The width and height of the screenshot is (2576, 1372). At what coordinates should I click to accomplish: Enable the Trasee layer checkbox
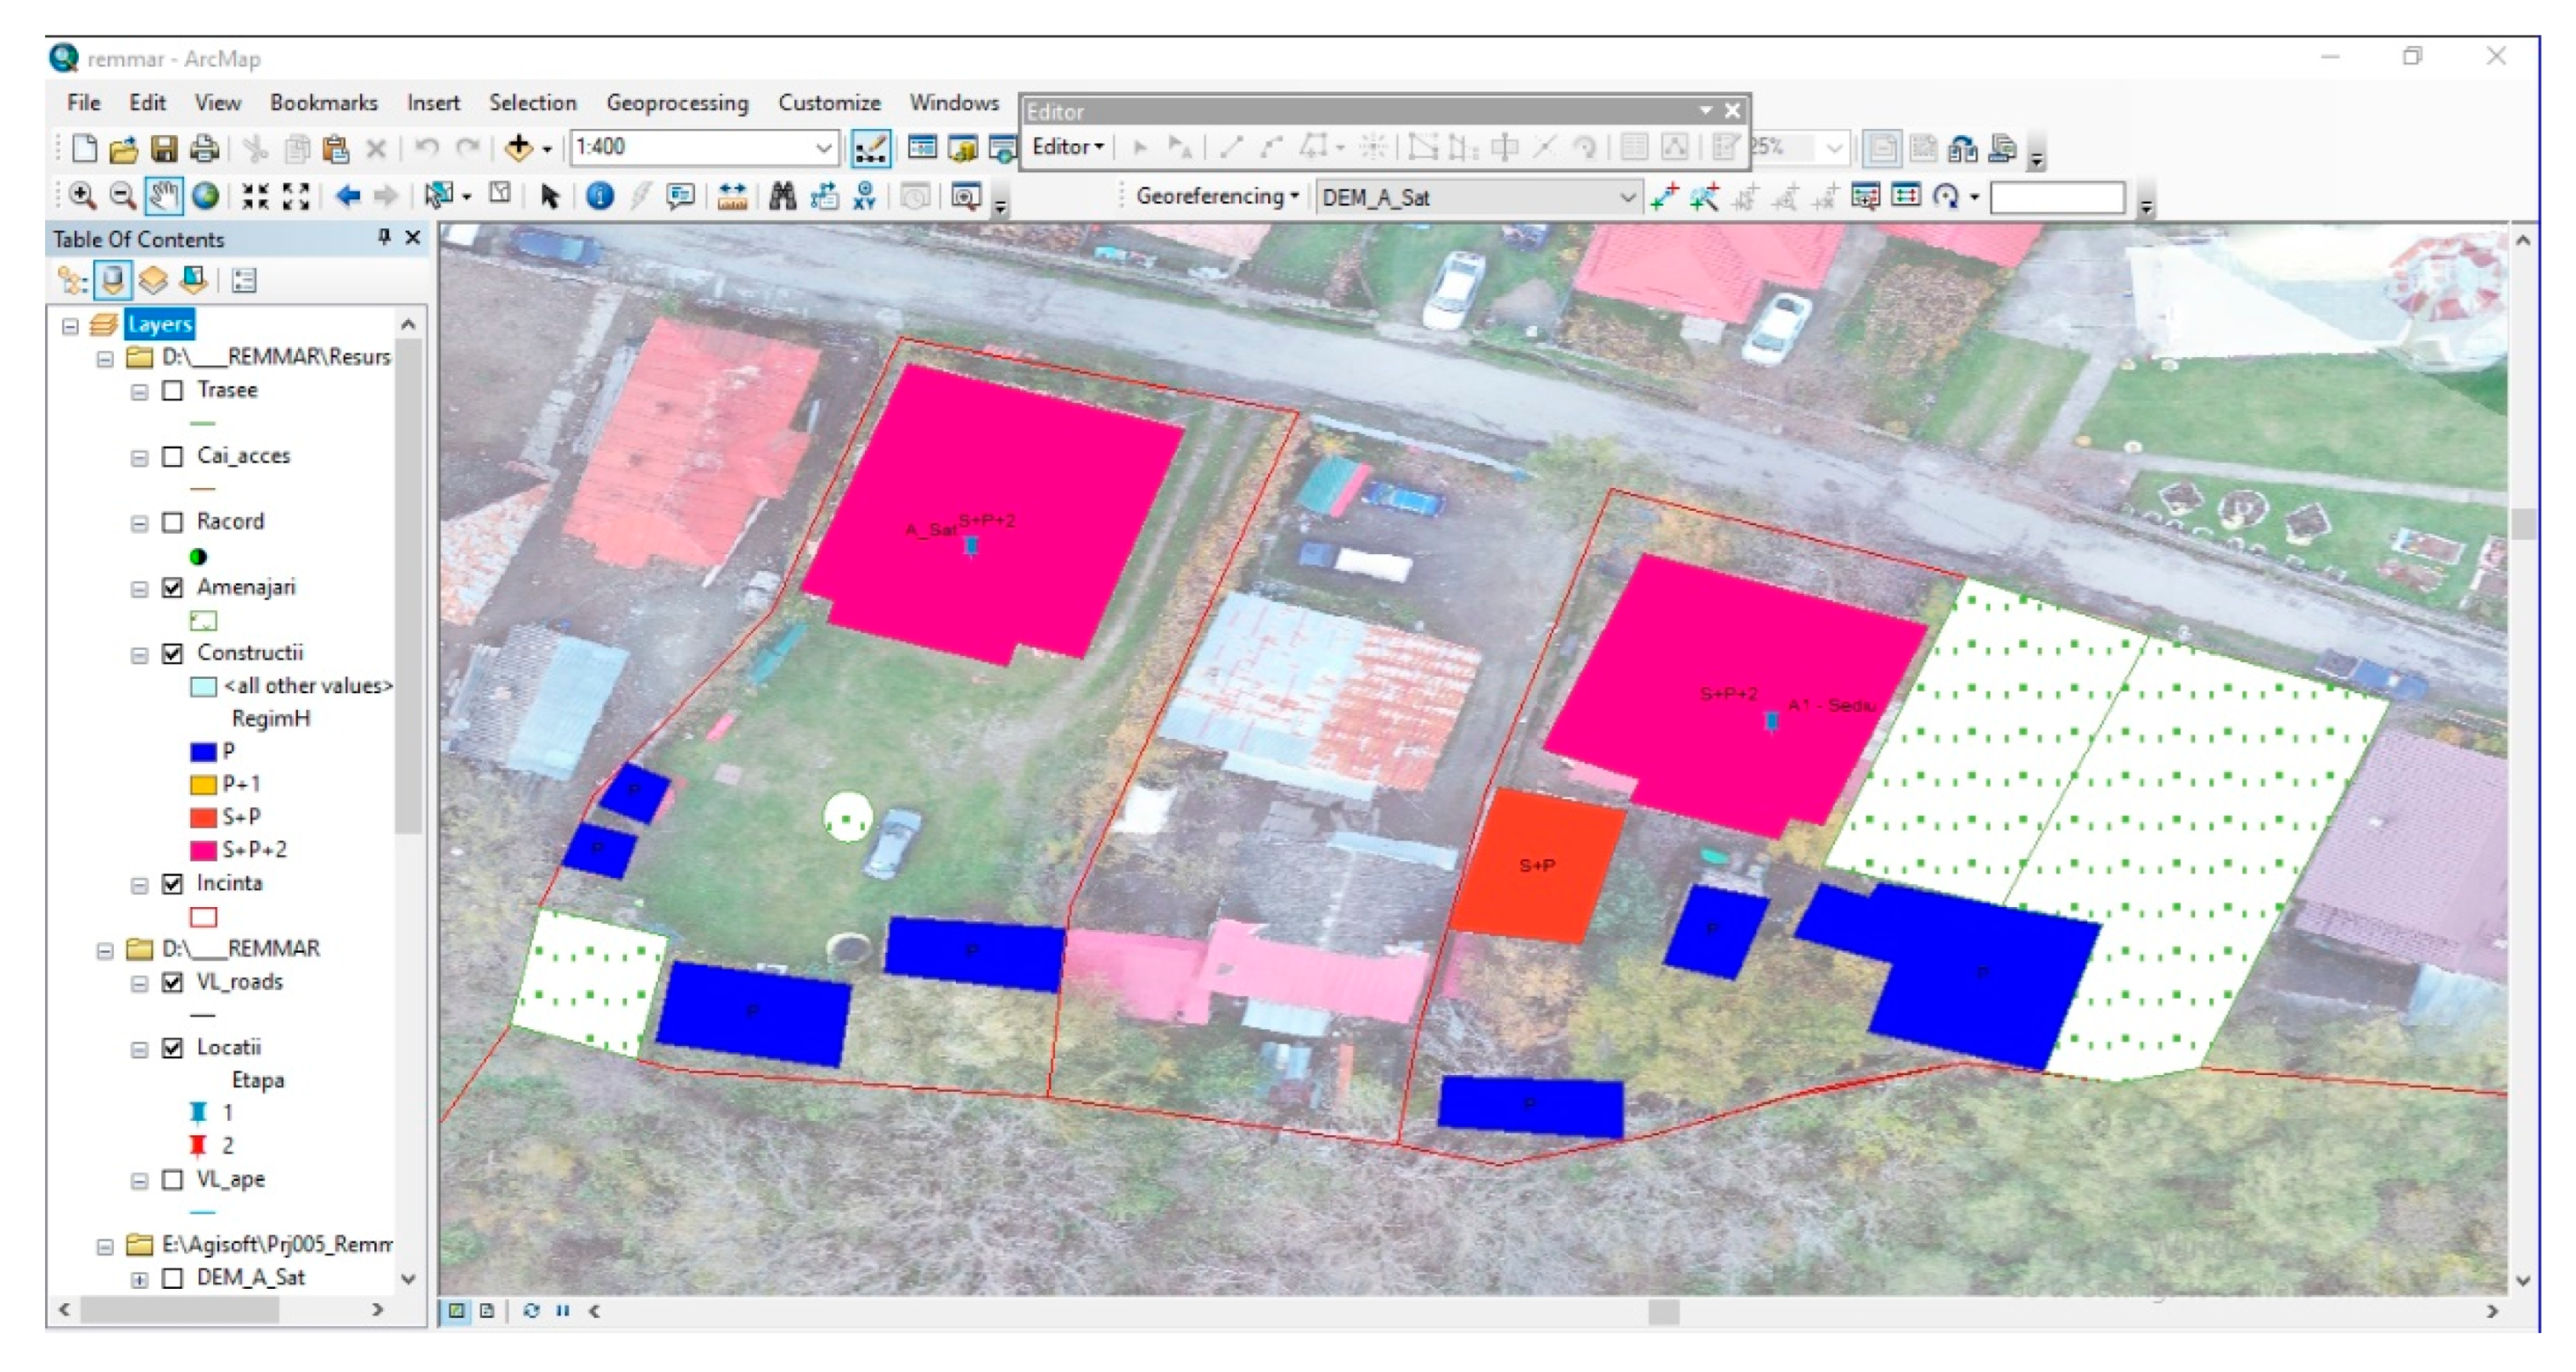(x=173, y=390)
